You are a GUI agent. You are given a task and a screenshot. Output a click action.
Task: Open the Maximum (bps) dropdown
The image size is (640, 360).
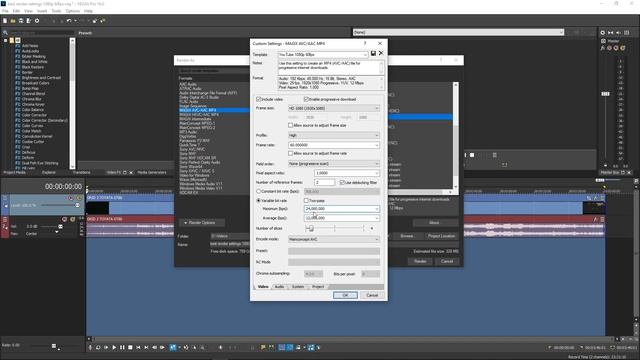tap(342, 209)
